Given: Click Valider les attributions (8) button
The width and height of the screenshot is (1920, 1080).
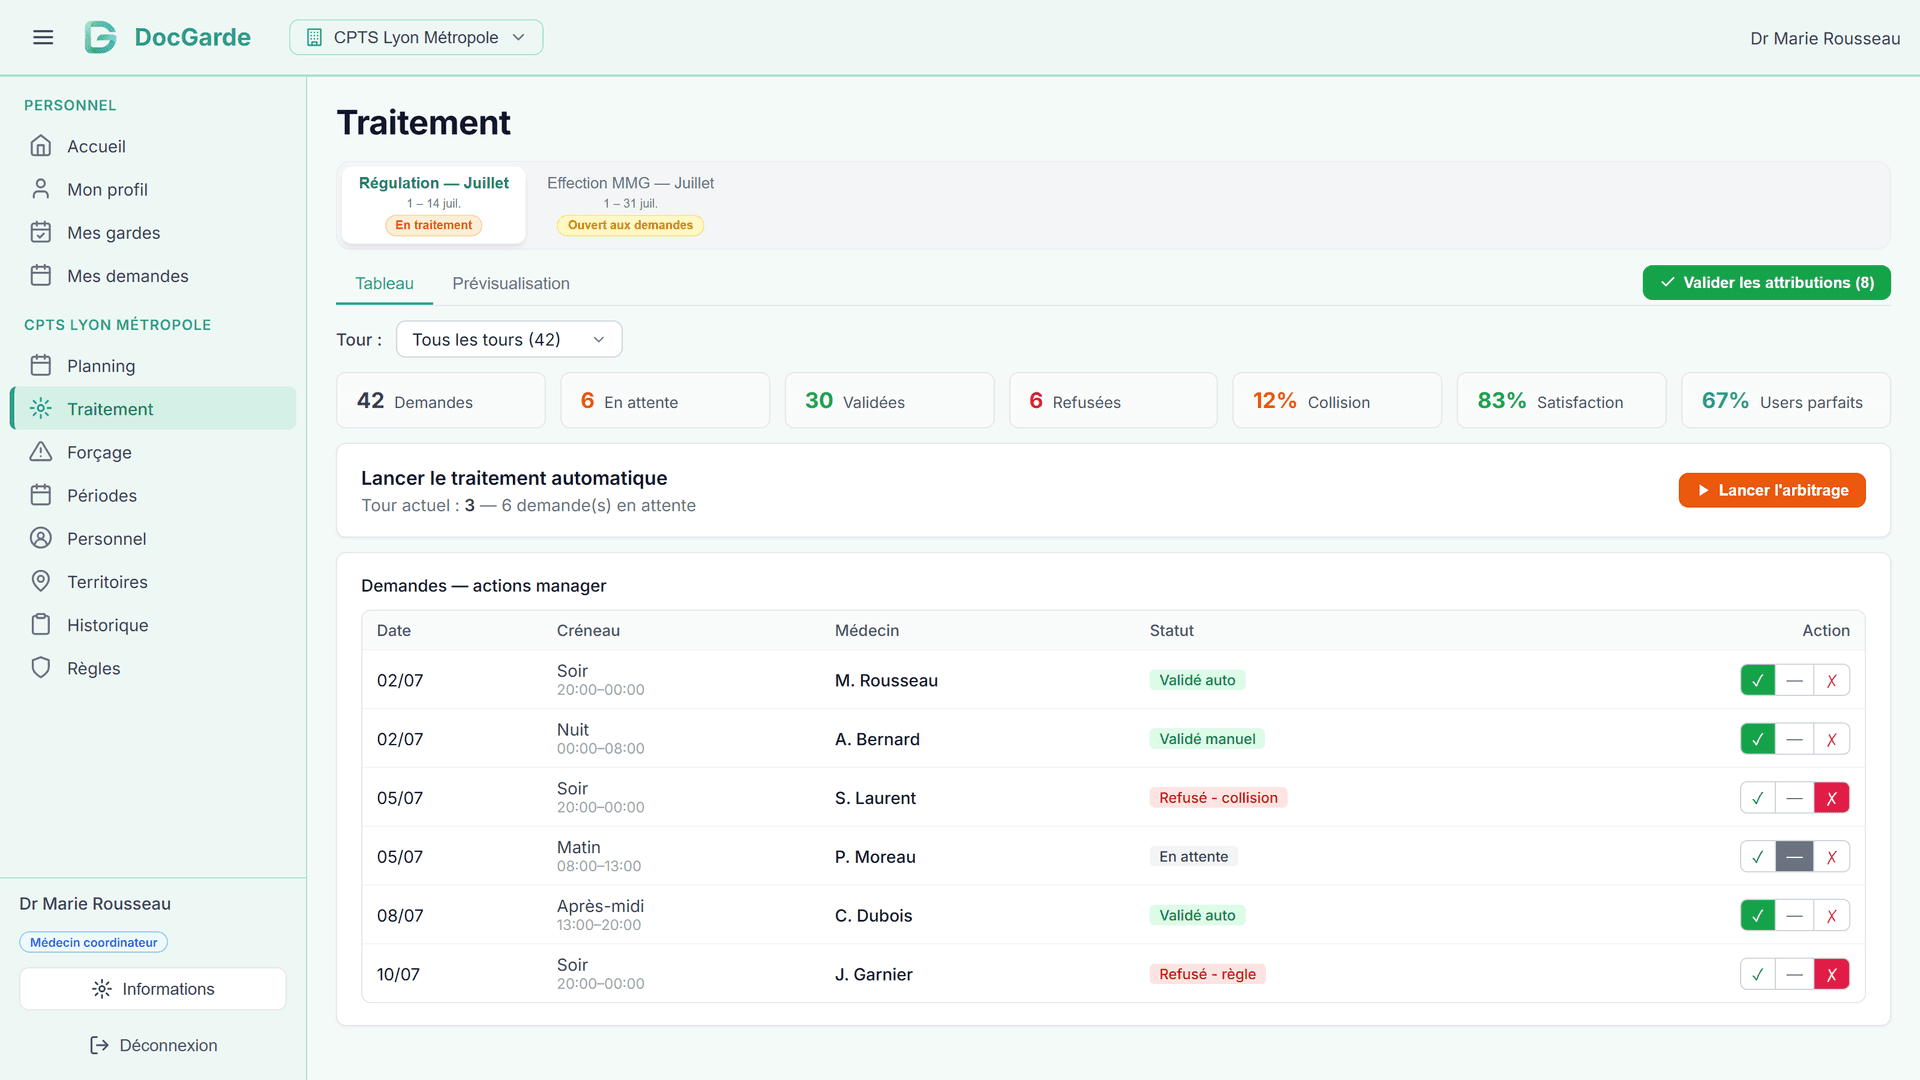Looking at the screenshot, I should [x=1766, y=282].
